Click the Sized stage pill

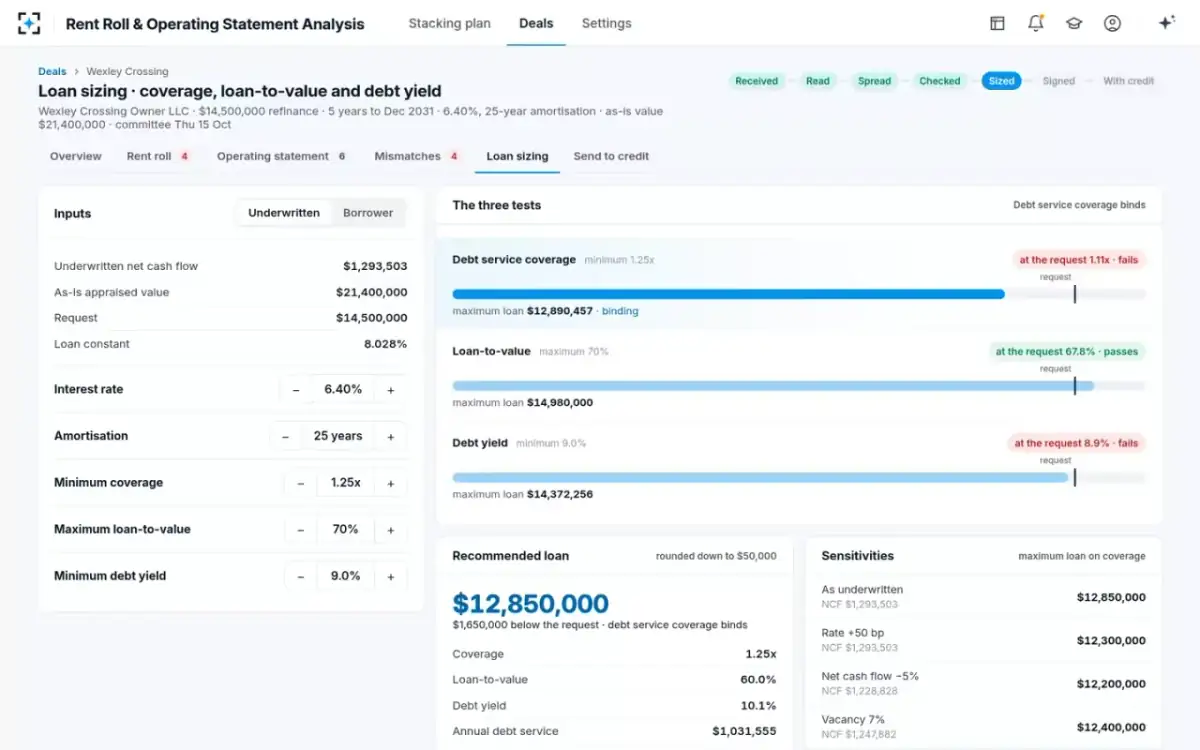point(1001,81)
